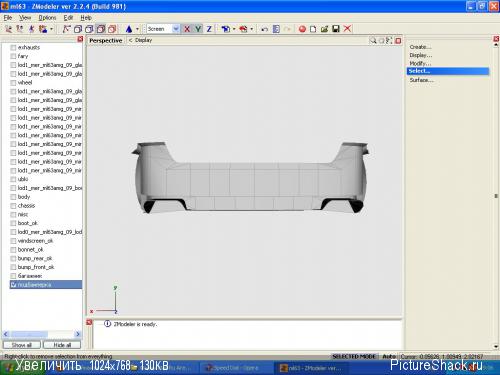The width and height of the screenshot is (500, 375).
Task: Click the highlighted third view-cube icon
Action: pos(101,29)
